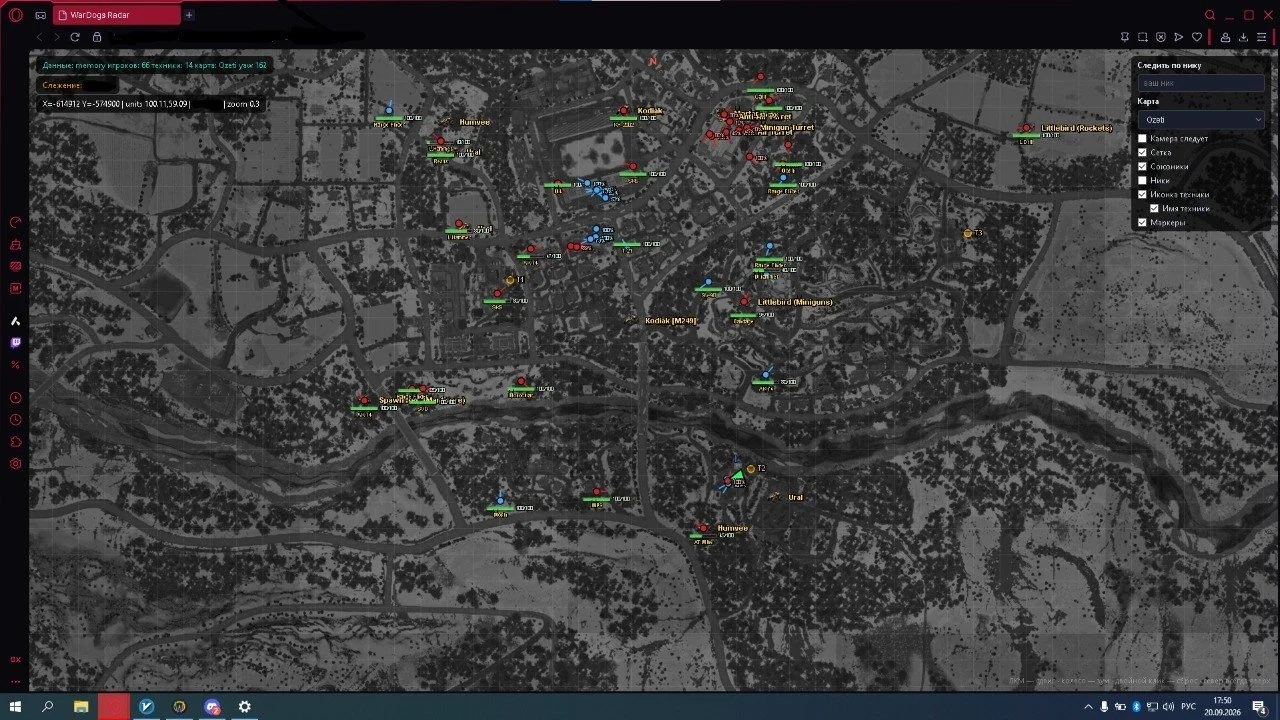Bookmark page with the heart icon
This screenshot has height=720, width=1280.
tap(1197, 37)
